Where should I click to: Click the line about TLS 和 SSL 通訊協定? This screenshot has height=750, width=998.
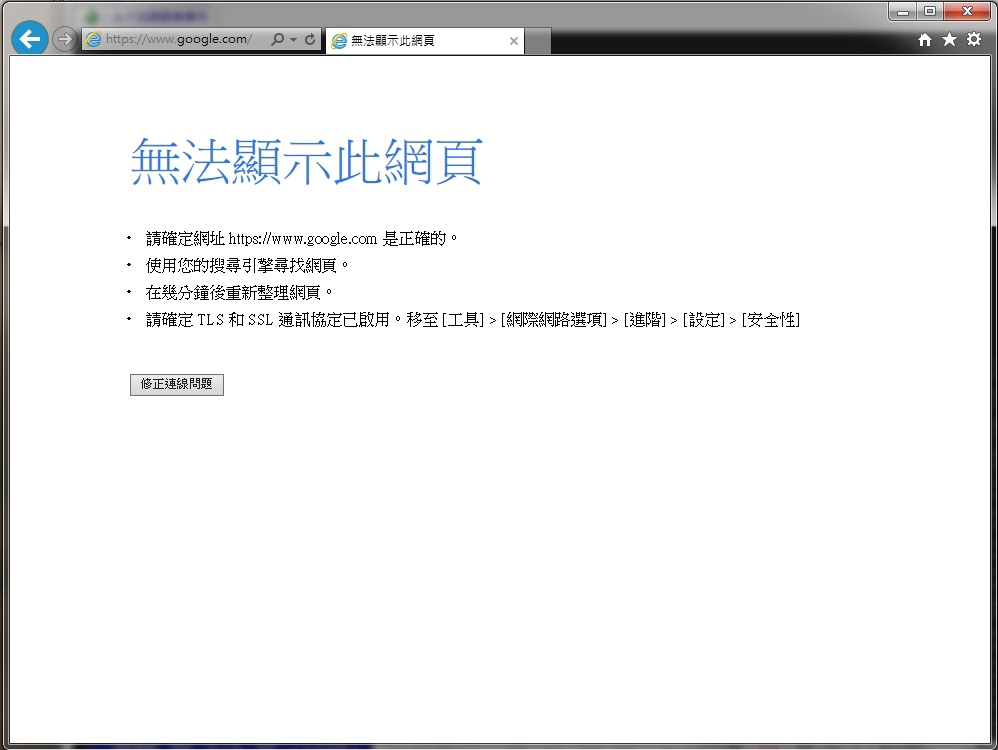click(x=473, y=320)
